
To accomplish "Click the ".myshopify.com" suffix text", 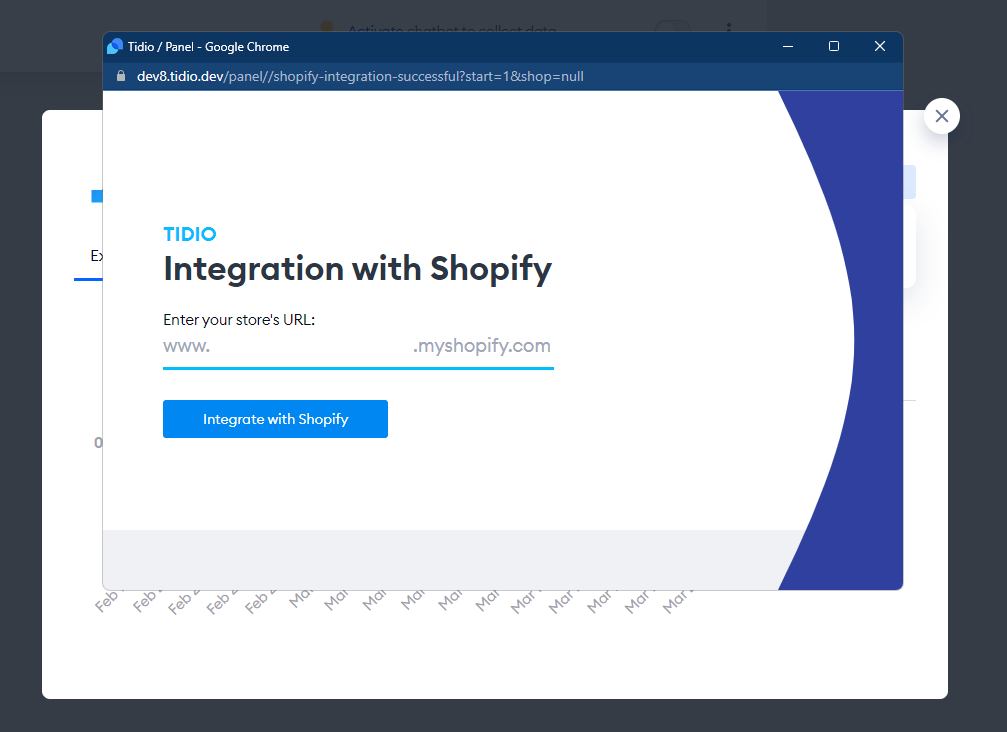I will point(482,346).
